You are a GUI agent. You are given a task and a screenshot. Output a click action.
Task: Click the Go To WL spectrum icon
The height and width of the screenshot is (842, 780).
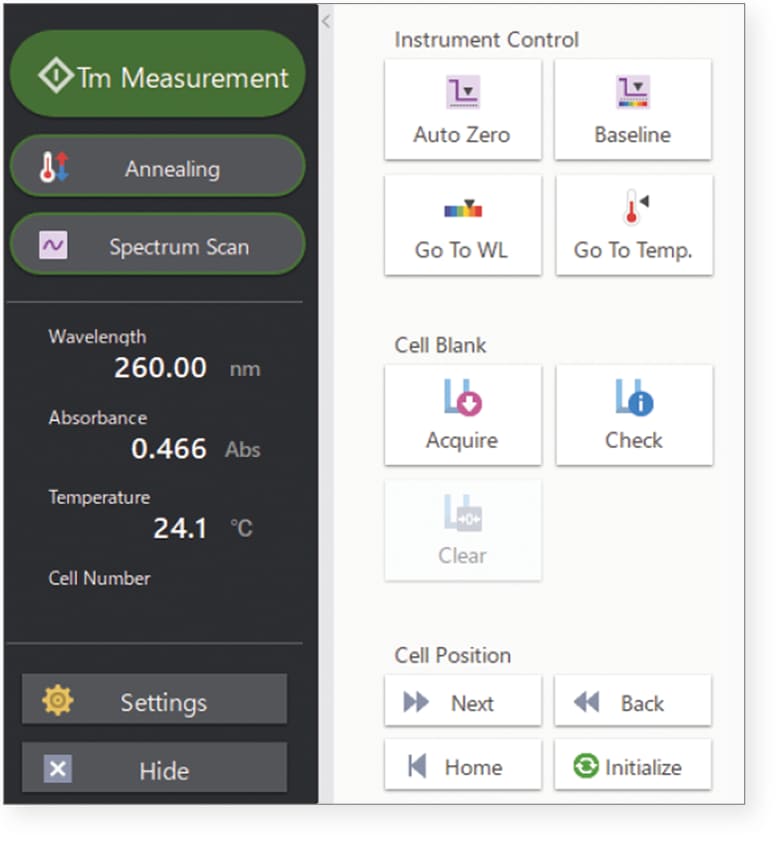click(463, 208)
